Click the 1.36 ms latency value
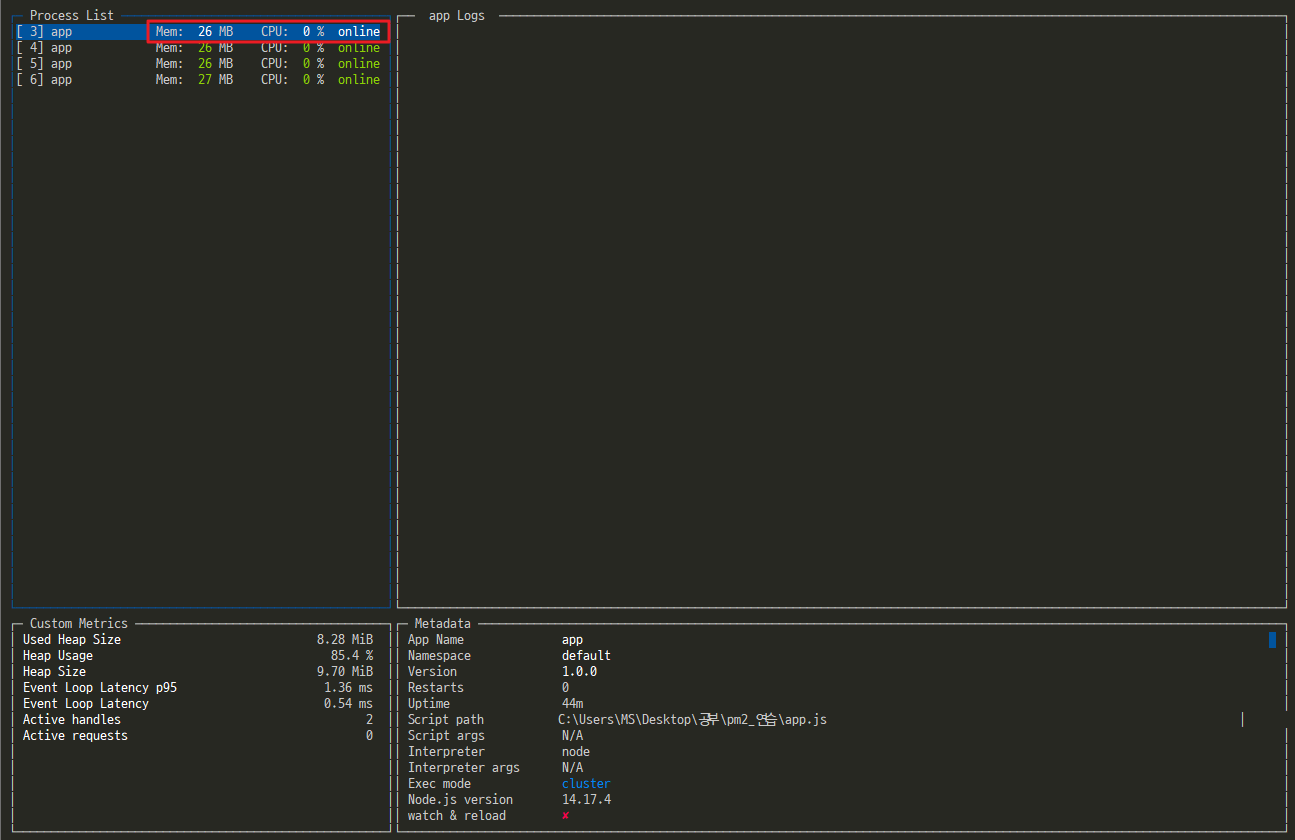Viewport: 1295px width, 840px height. (348, 688)
